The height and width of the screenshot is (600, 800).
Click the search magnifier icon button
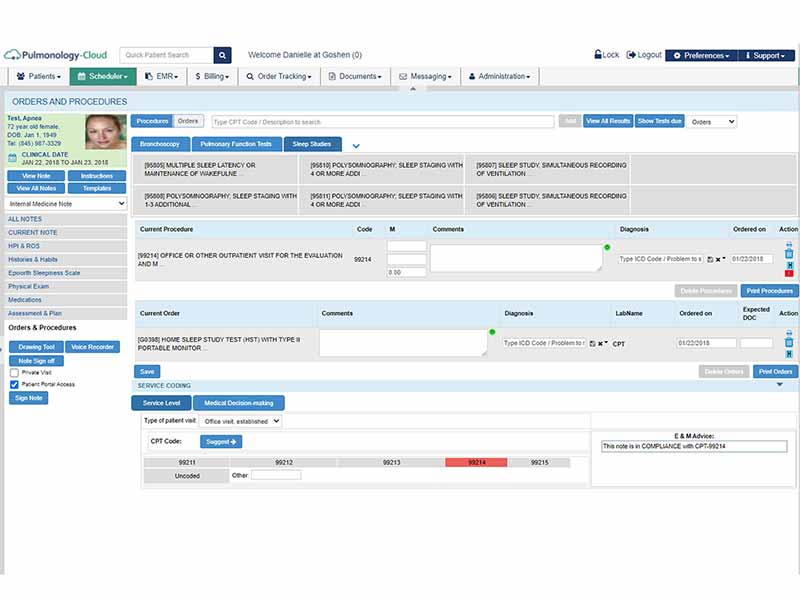pyautogui.click(x=222, y=55)
